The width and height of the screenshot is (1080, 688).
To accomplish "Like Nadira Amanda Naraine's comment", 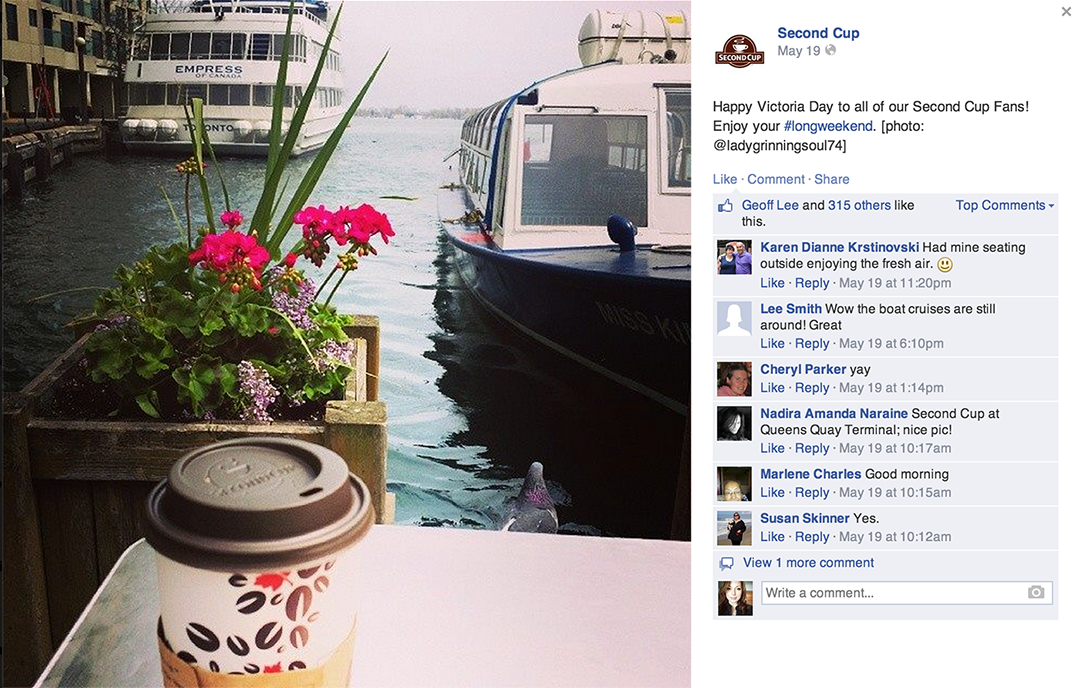I will 772,448.
